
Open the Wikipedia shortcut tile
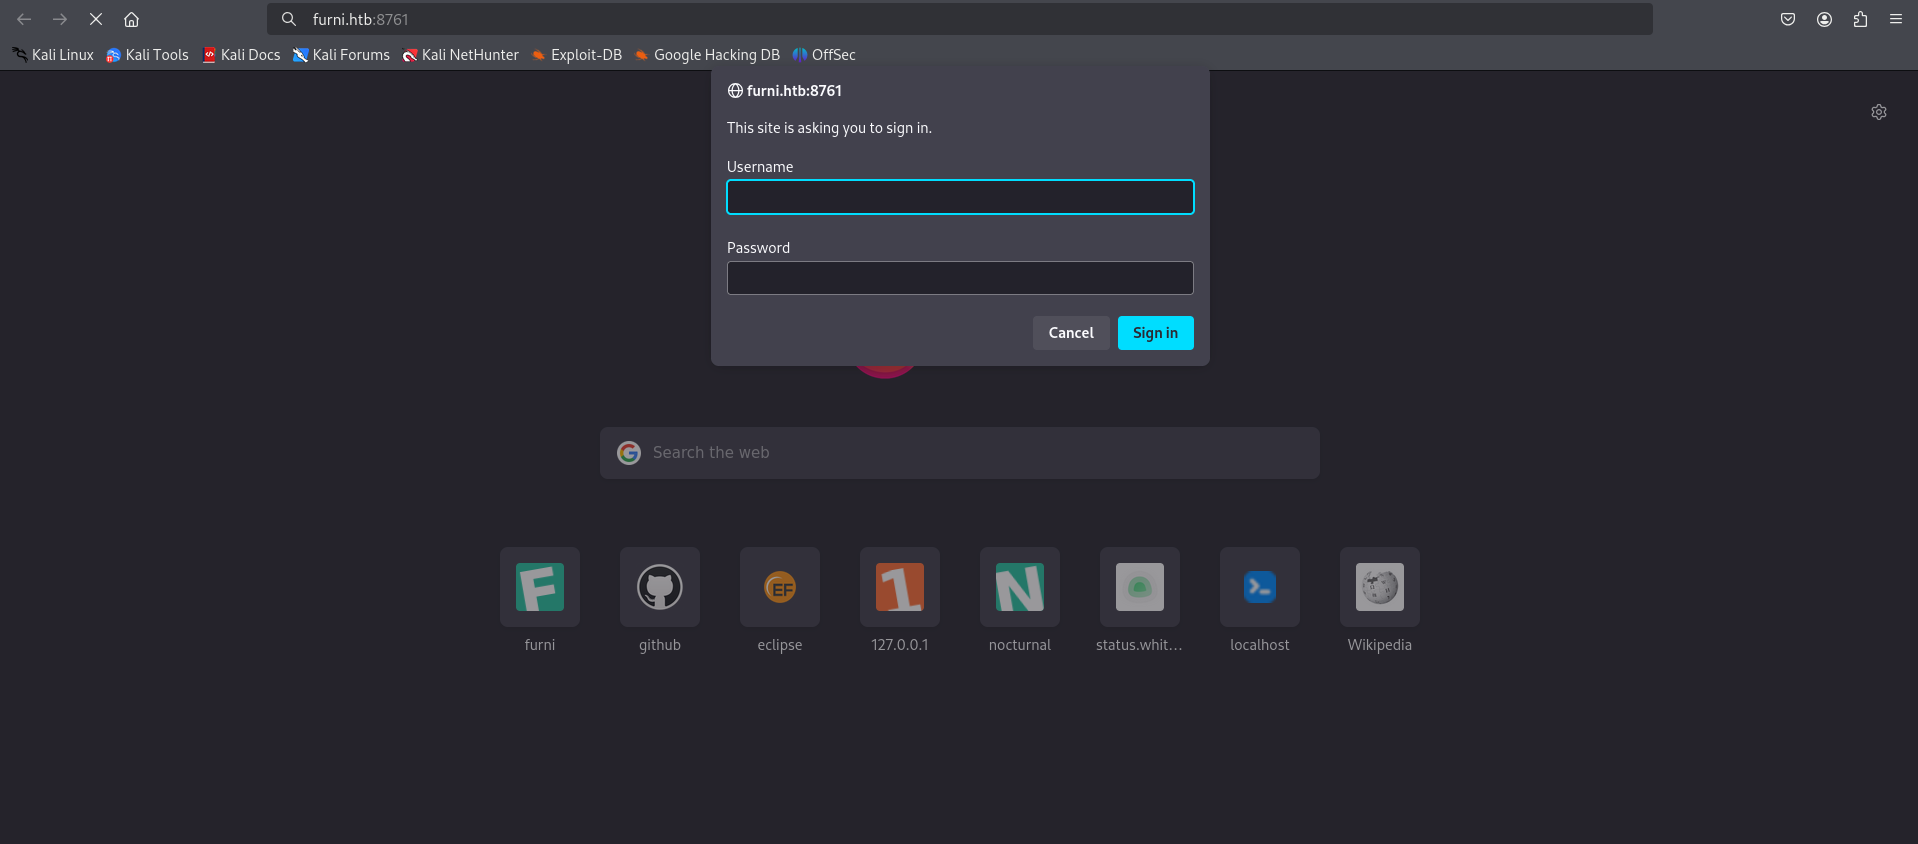click(x=1379, y=588)
